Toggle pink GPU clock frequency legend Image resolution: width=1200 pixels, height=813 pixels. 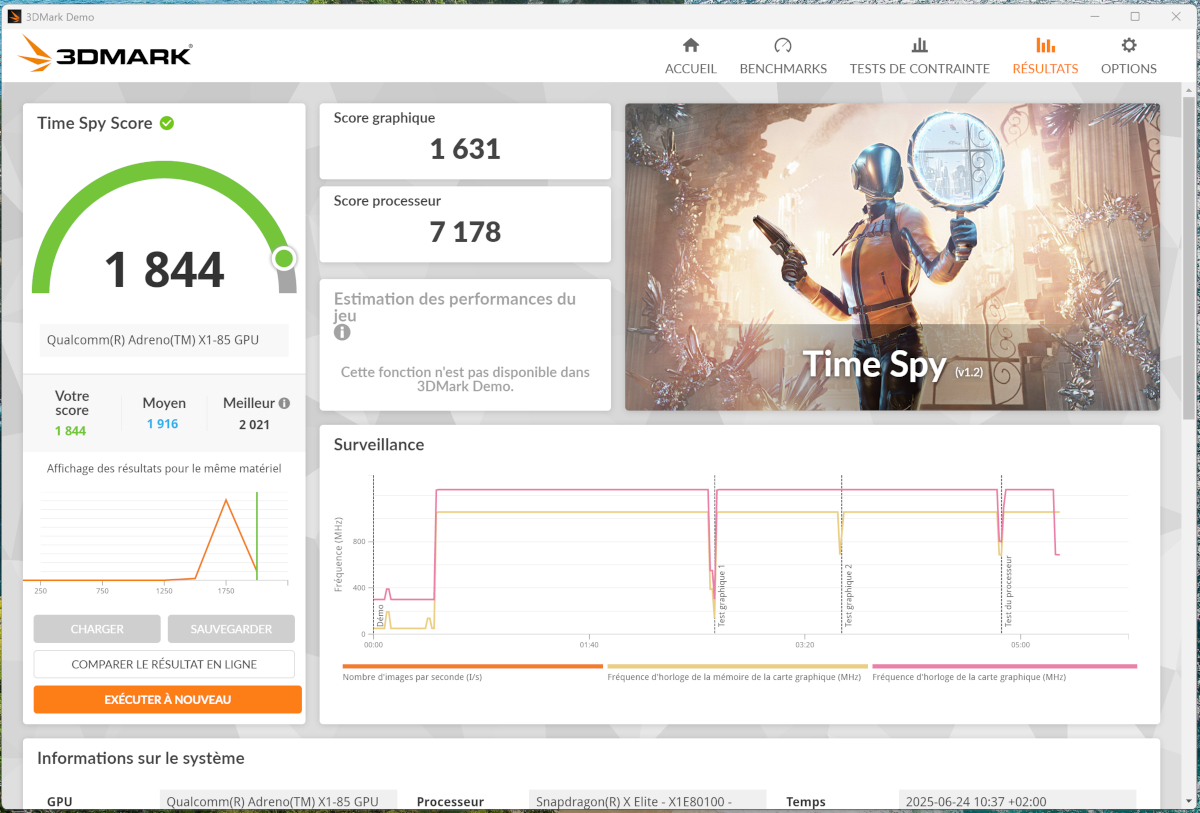tap(1004, 672)
